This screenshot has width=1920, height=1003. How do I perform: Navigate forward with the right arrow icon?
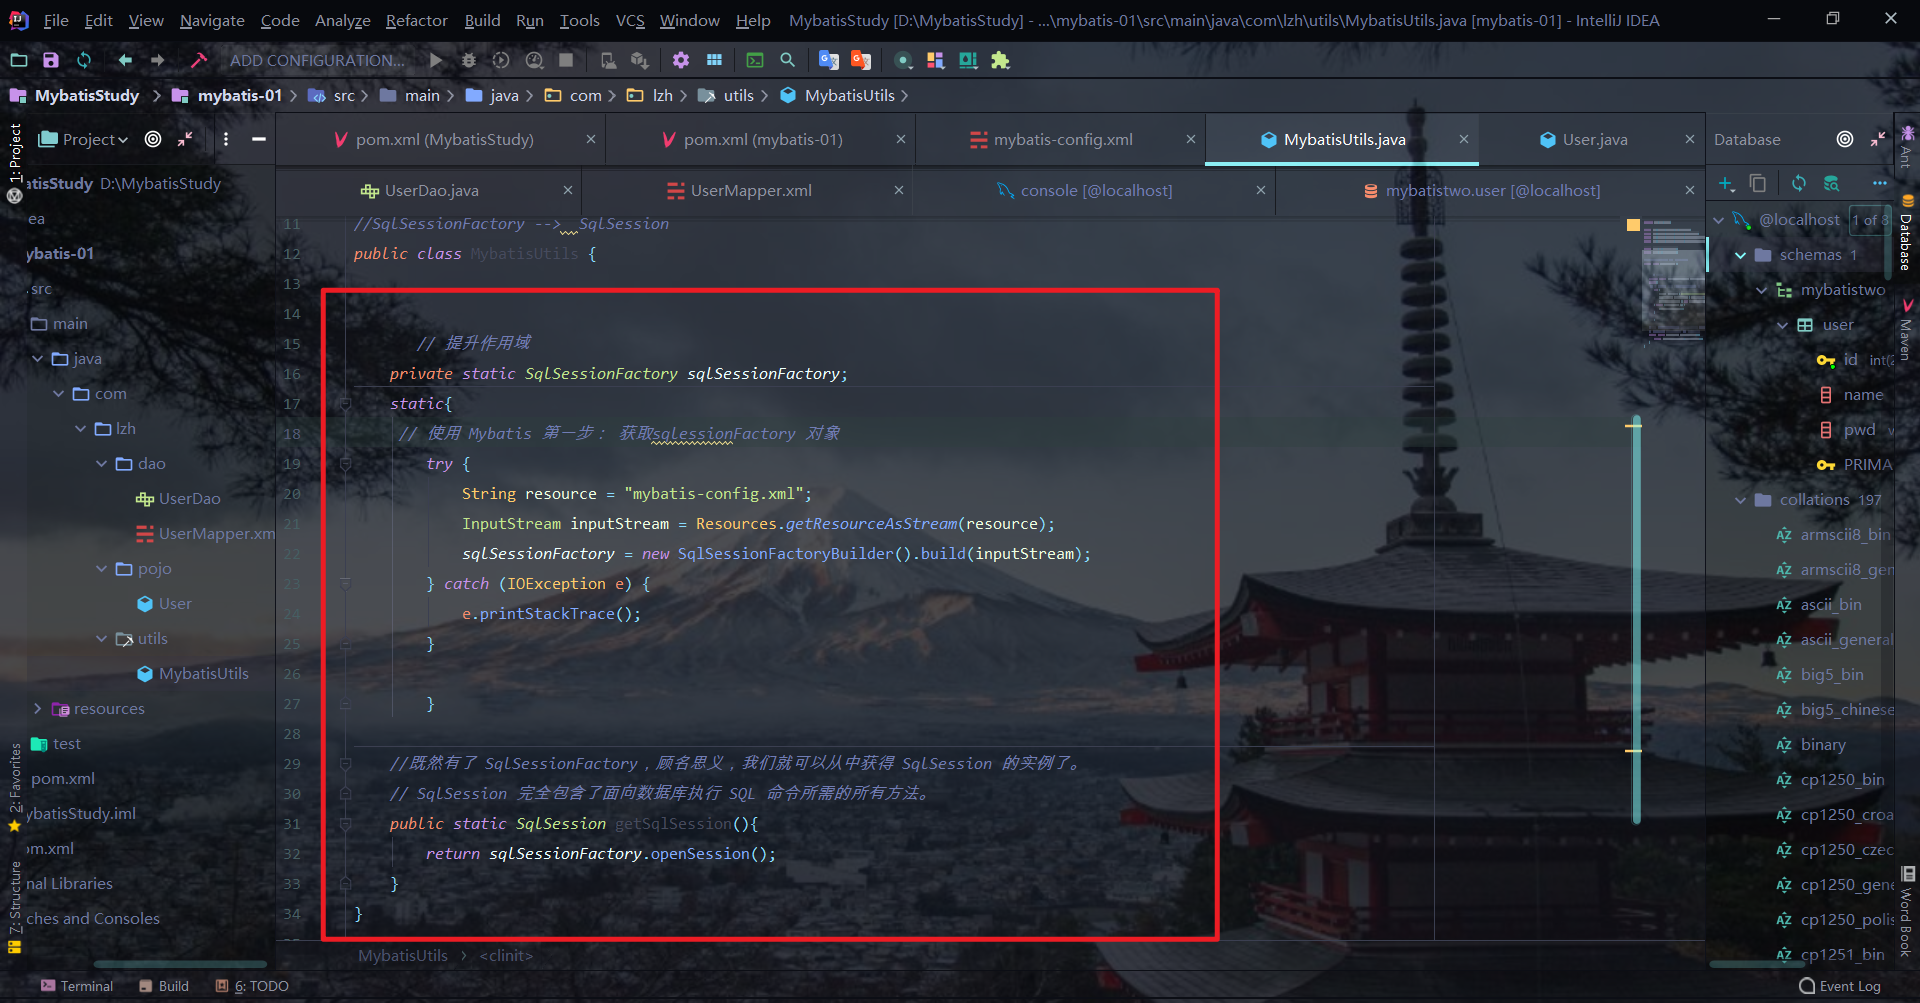click(x=158, y=60)
